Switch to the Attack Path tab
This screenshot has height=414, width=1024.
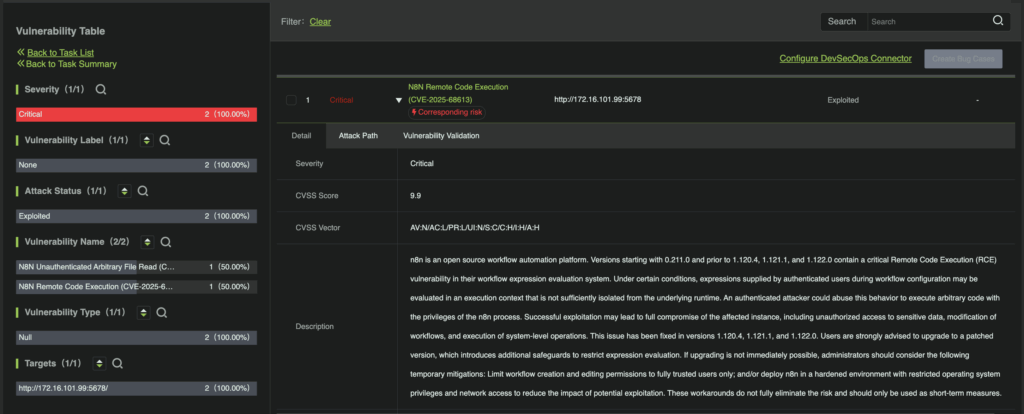[358, 135]
